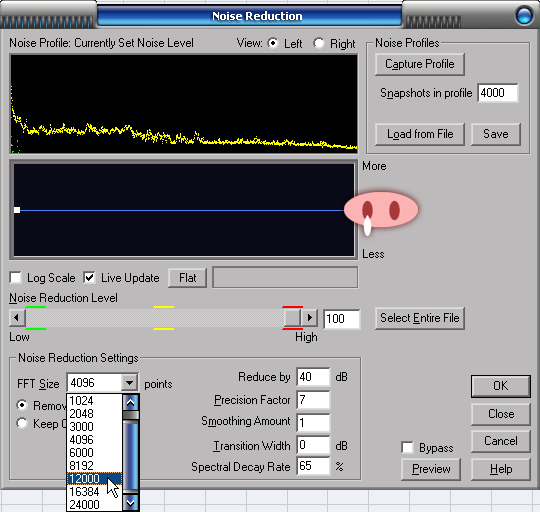540x512 pixels.
Task: Select the Left view radio button
Action: pyautogui.click(x=273, y=43)
